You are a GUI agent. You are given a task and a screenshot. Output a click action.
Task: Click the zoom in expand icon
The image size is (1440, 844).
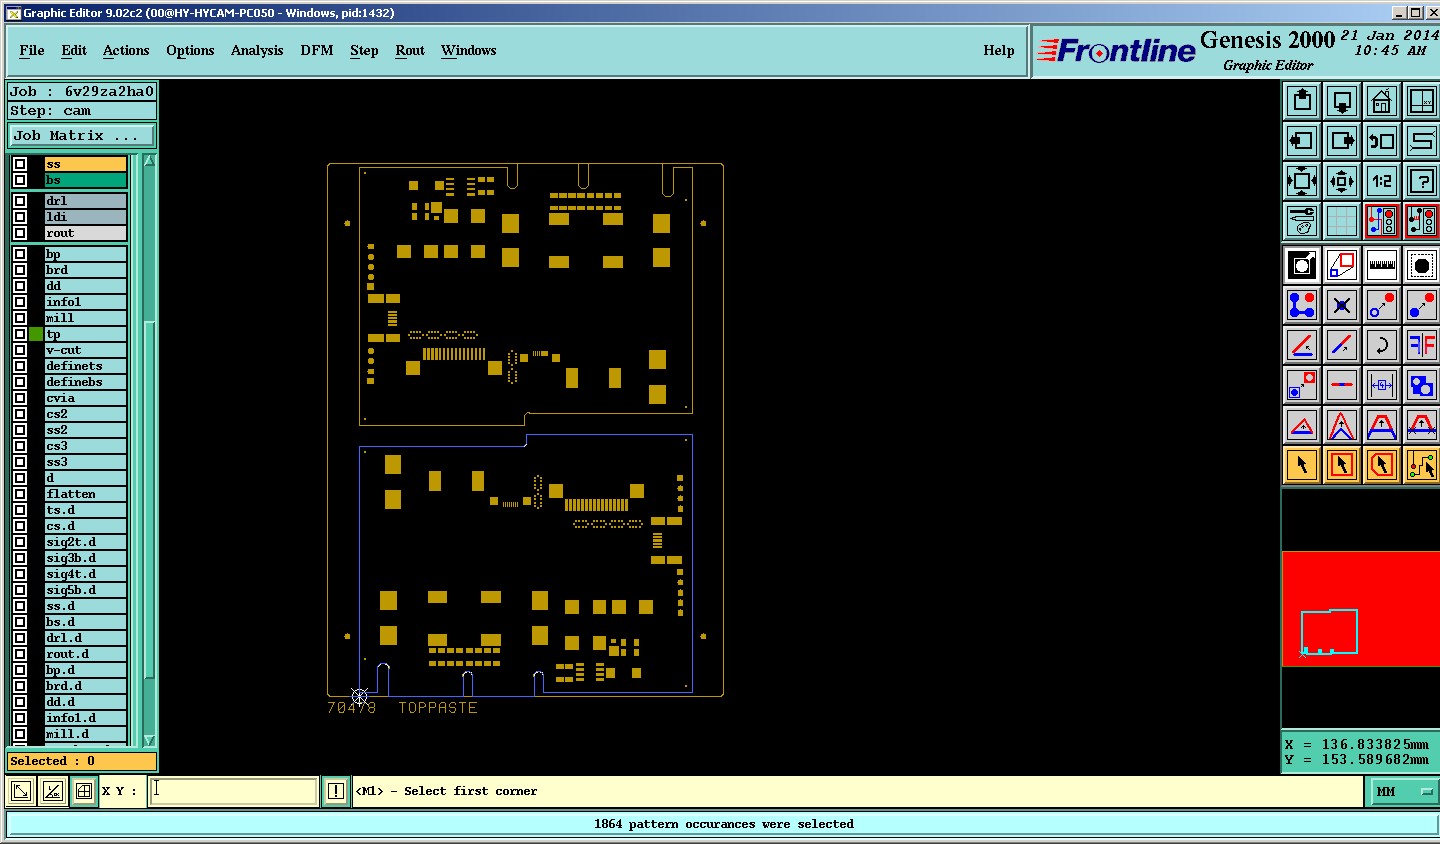pos(1302,181)
